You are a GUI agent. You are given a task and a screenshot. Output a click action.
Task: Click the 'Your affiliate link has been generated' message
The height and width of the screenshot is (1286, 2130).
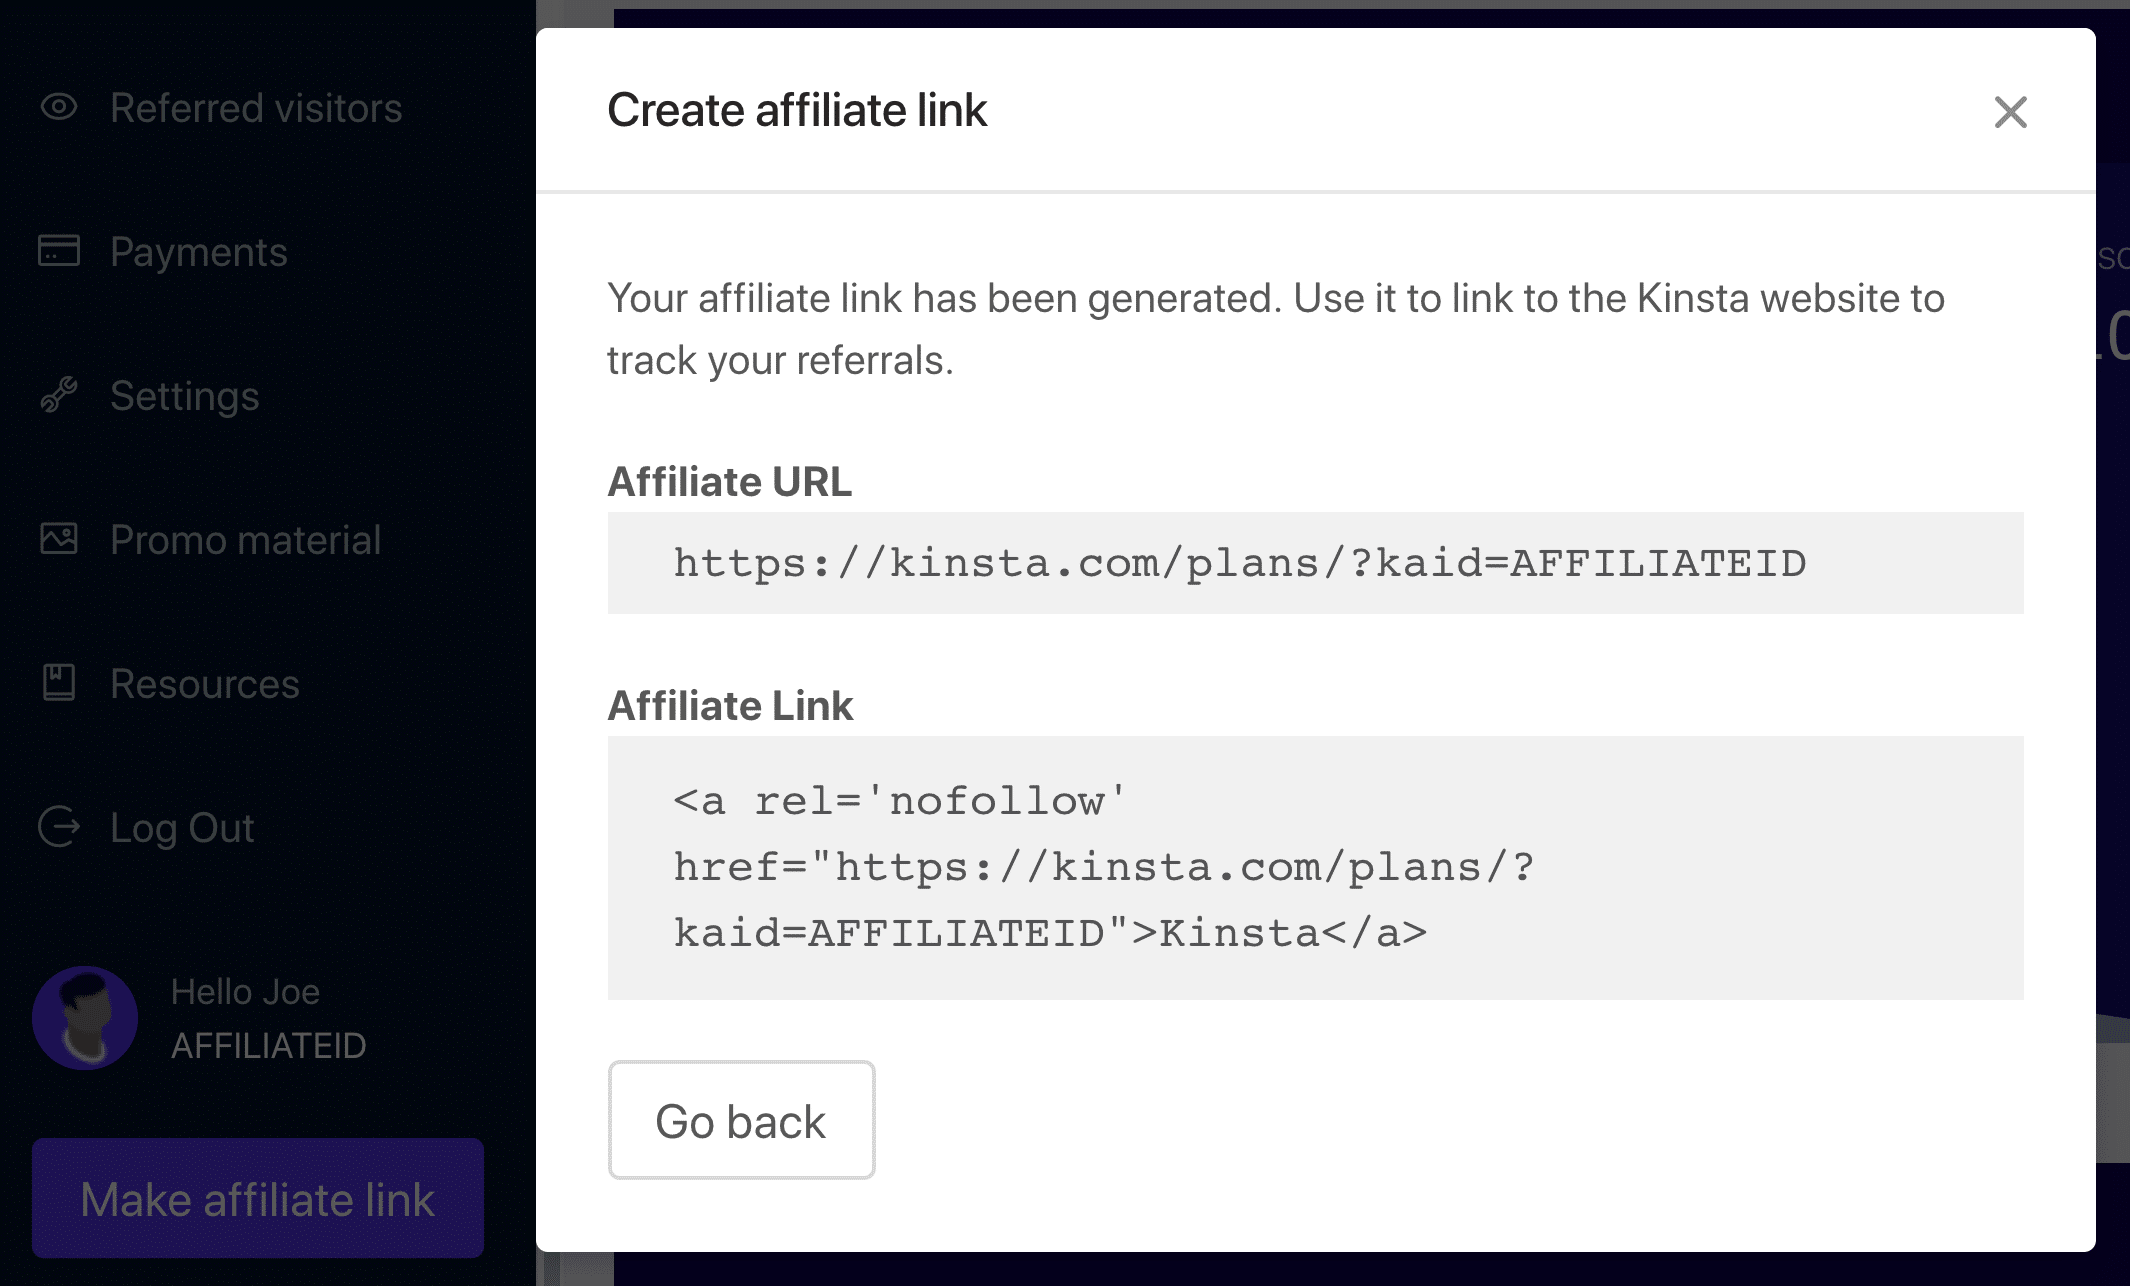click(1276, 329)
